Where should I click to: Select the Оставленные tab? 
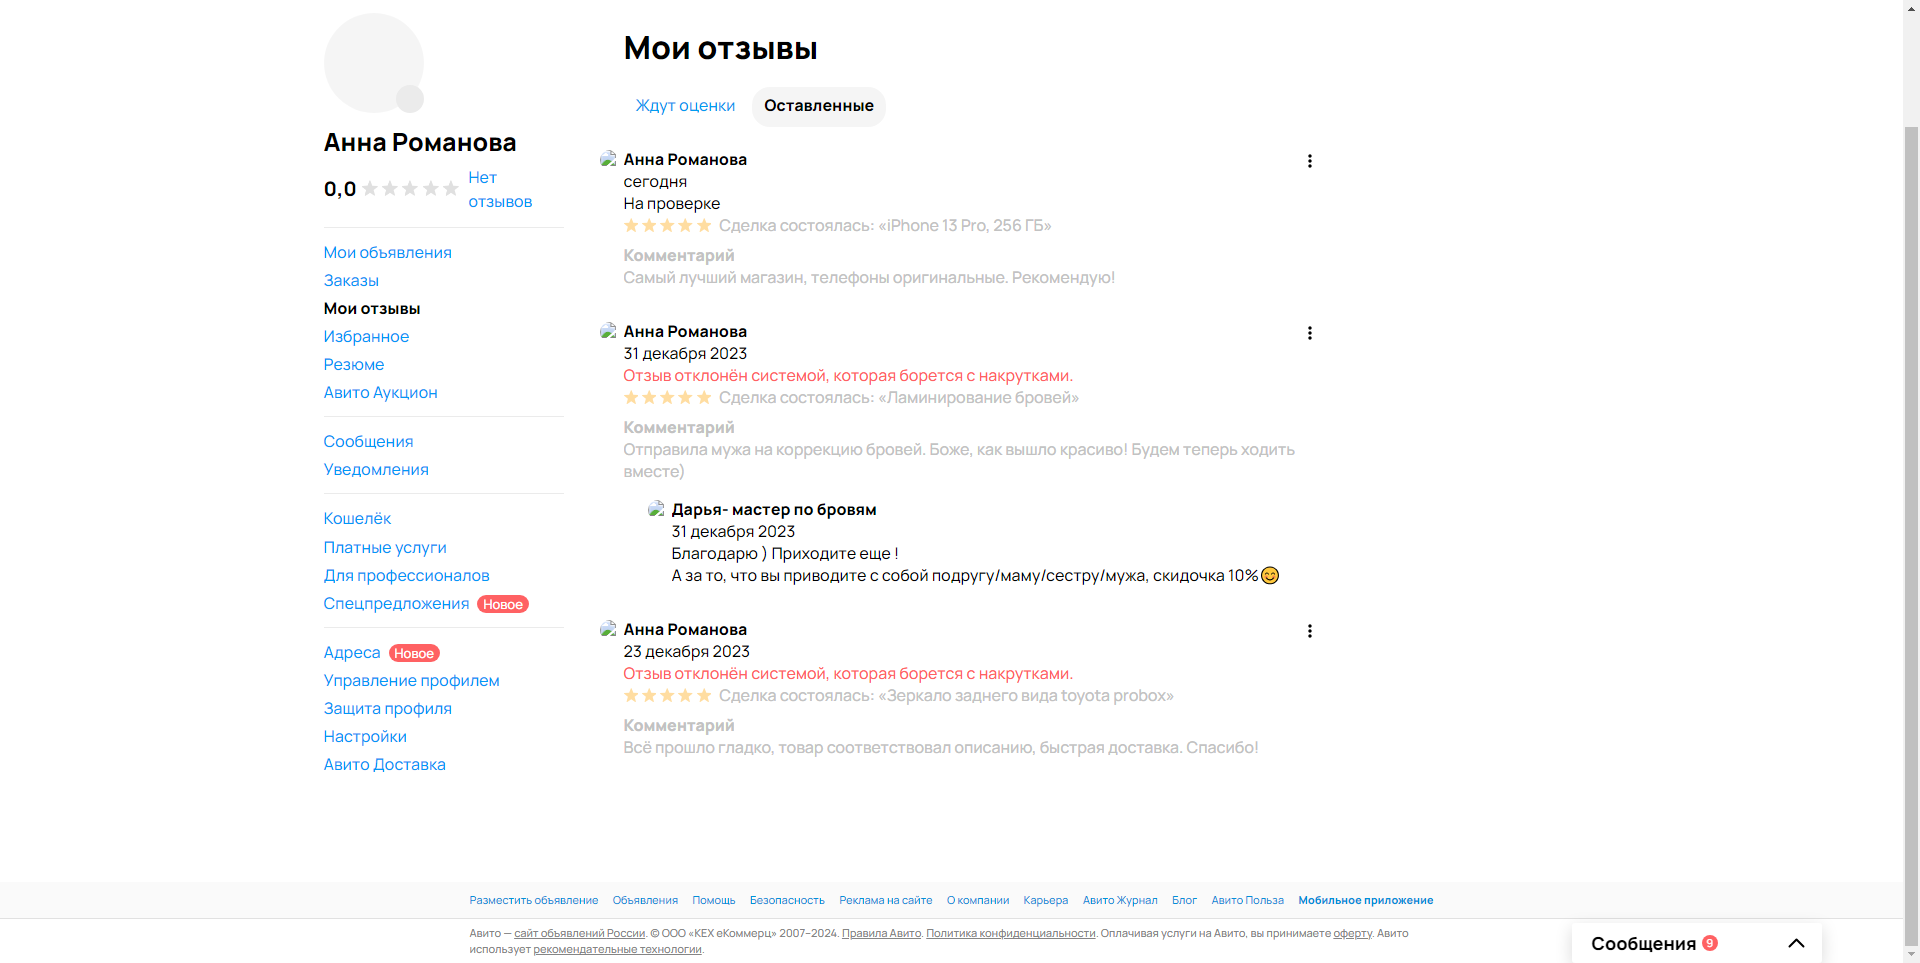(x=818, y=106)
